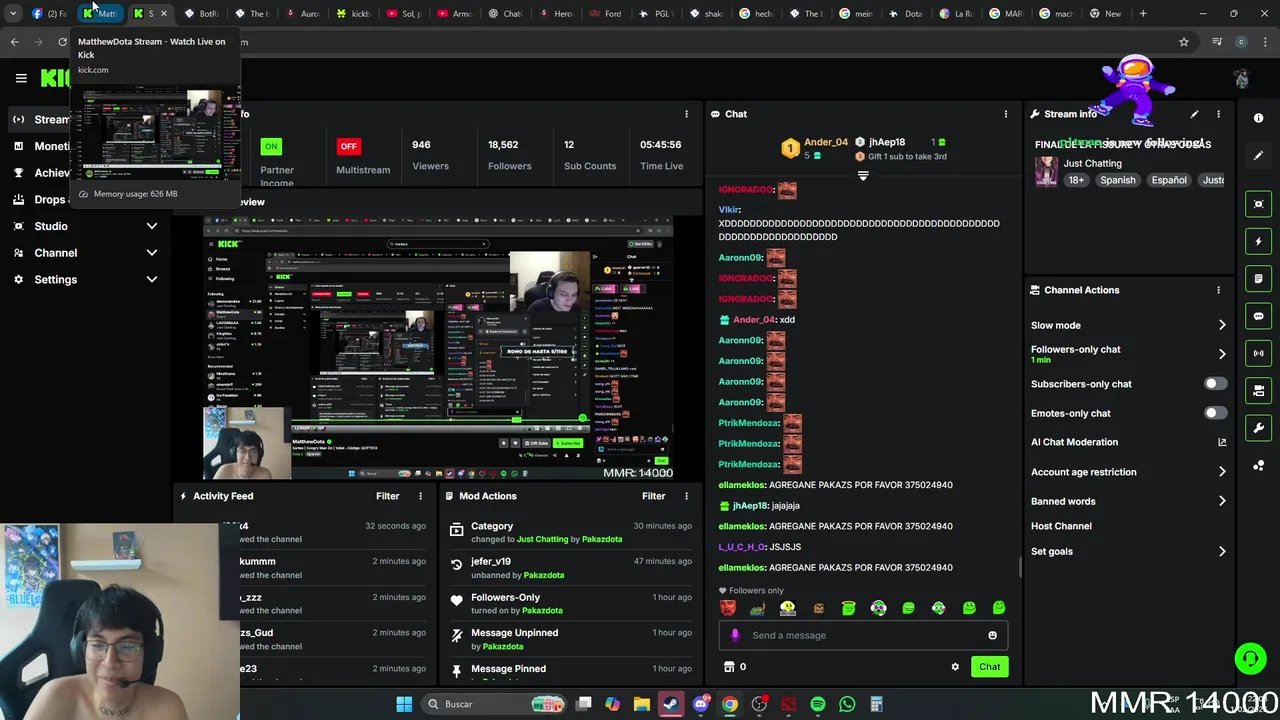1280x720 pixels.
Task: Open Account age restriction options
Action: tap(1222, 472)
